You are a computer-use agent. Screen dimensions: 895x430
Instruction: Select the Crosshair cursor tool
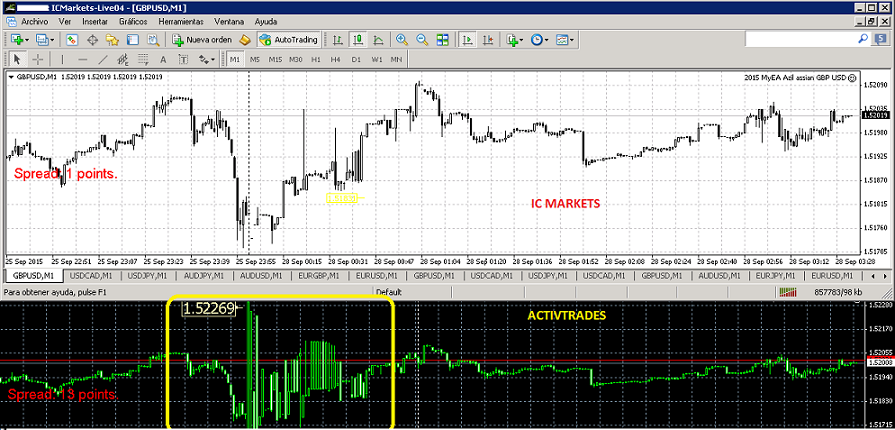(x=37, y=60)
